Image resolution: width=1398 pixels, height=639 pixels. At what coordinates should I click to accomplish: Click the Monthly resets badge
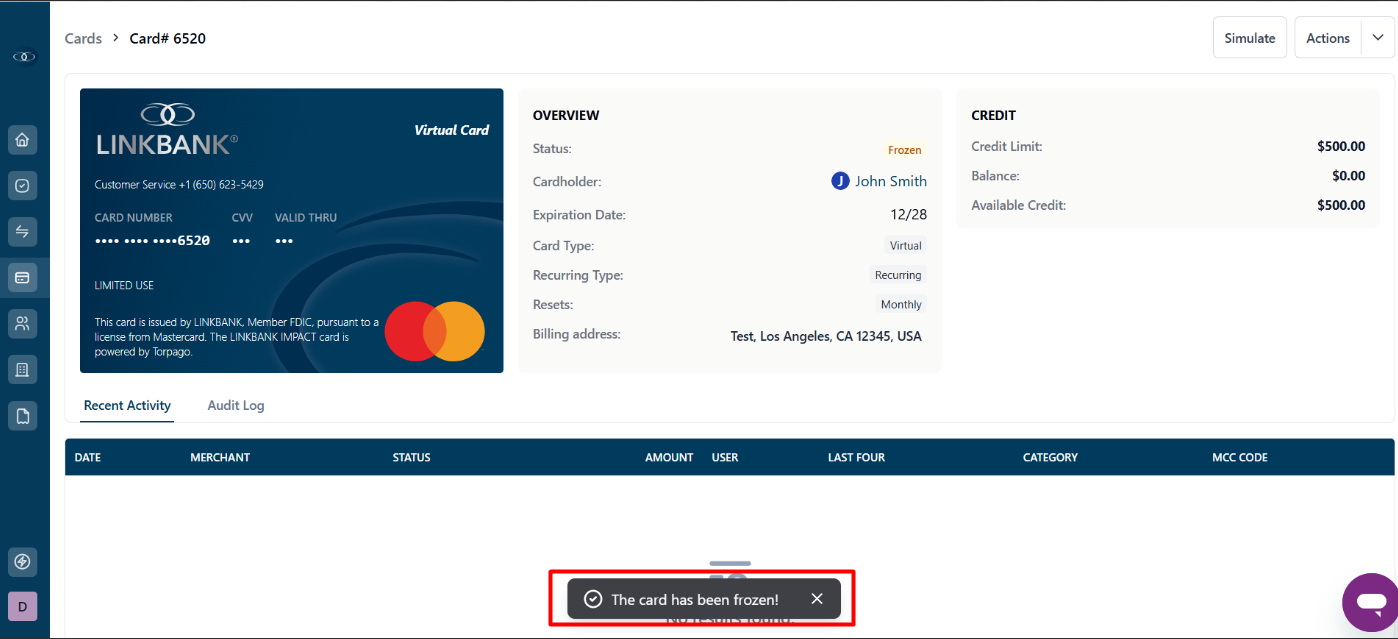tap(901, 304)
